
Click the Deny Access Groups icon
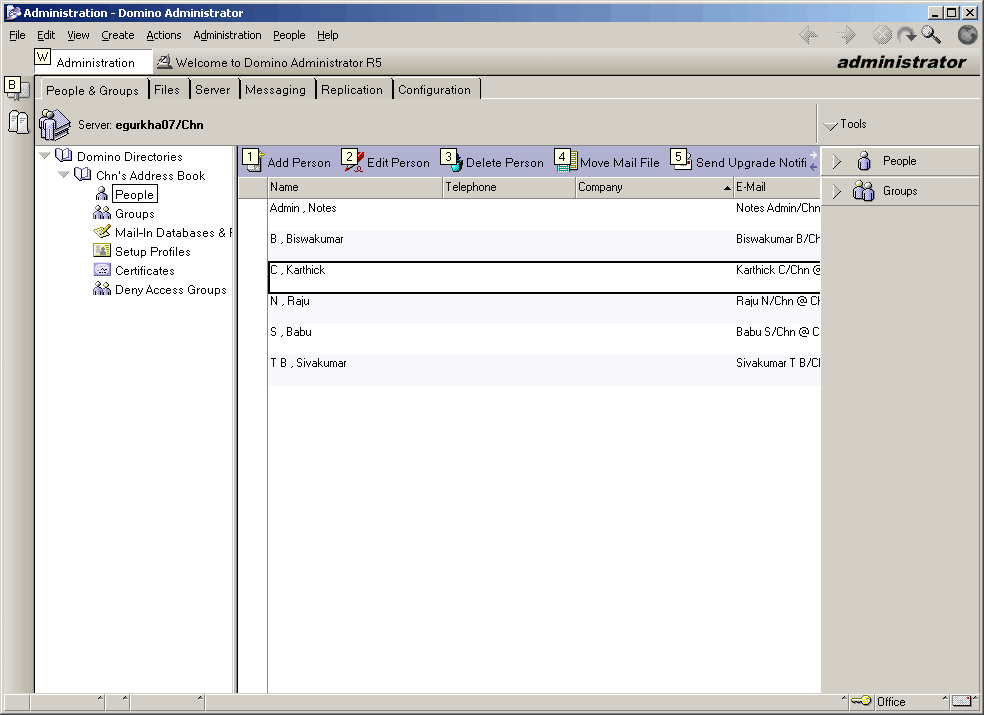(x=102, y=289)
